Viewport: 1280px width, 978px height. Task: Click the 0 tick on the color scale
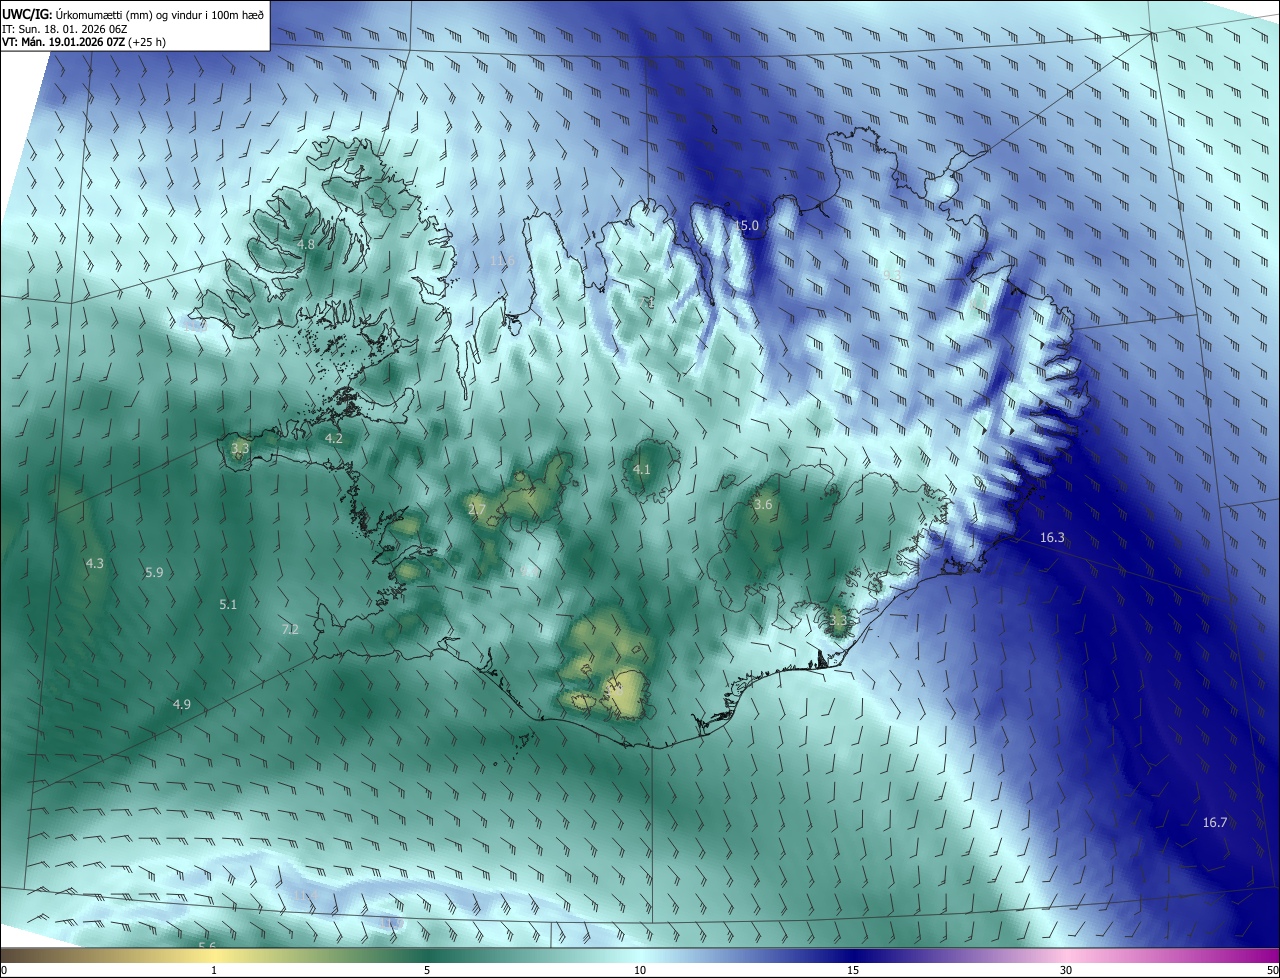[x=4, y=971]
